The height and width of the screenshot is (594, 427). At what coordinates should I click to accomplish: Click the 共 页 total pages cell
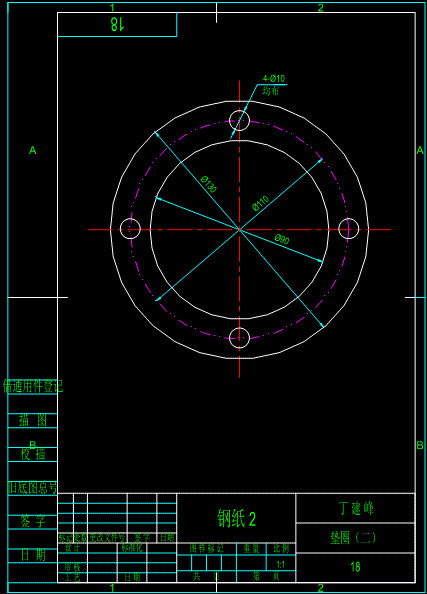coord(206,576)
